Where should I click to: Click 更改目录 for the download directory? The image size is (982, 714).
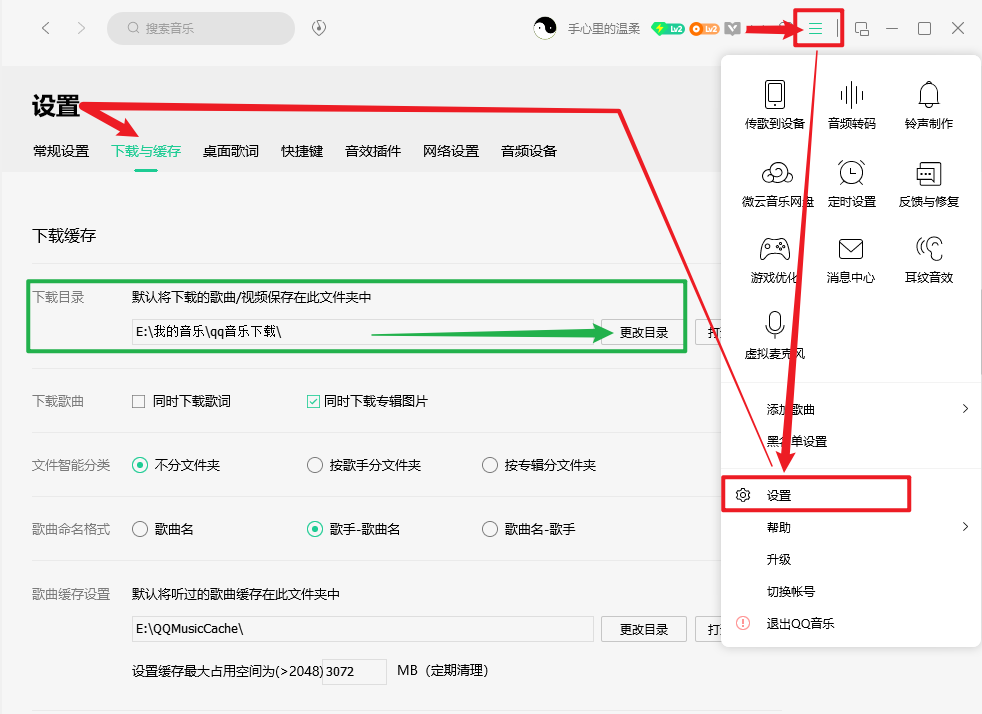pyautogui.click(x=644, y=333)
